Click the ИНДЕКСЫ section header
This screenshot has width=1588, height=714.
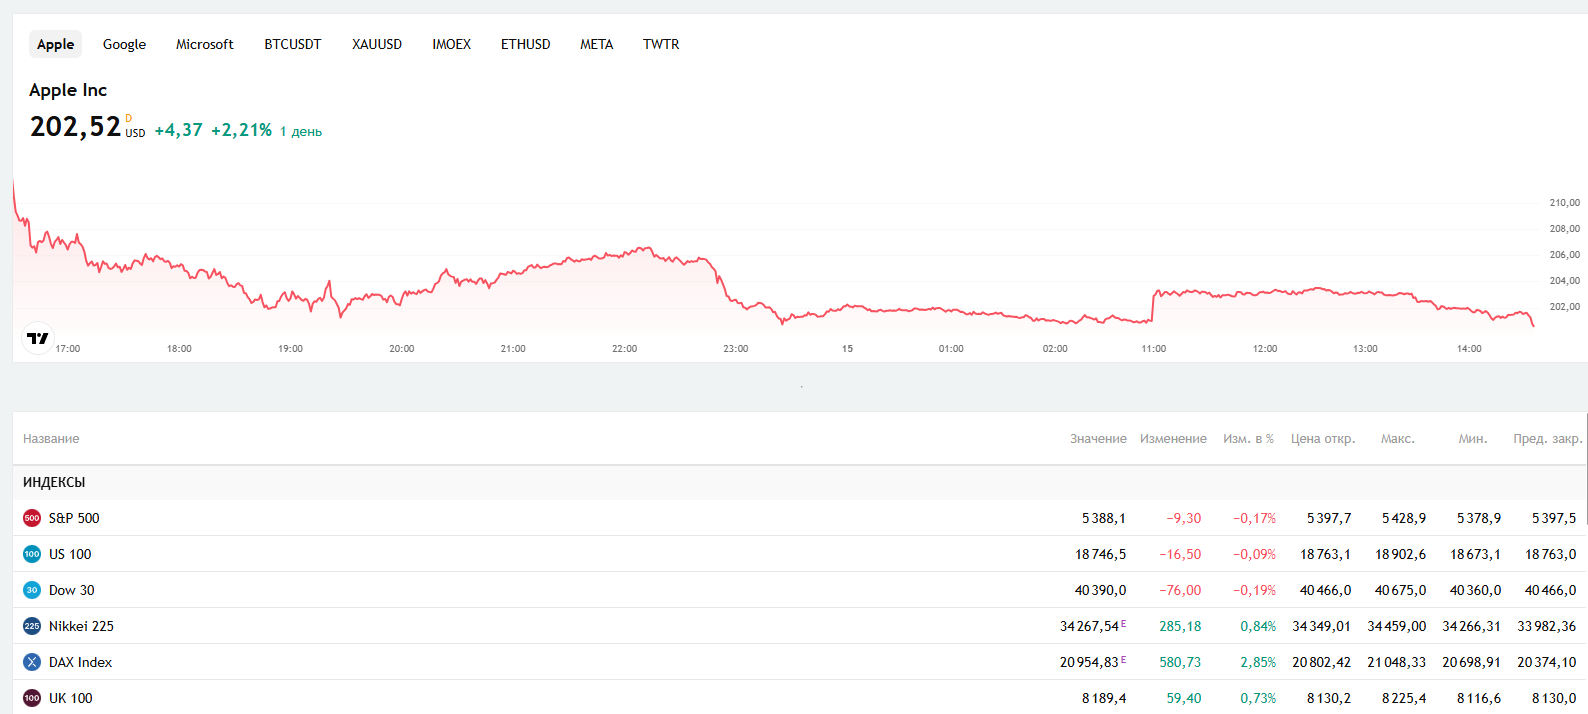(x=54, y=482)
